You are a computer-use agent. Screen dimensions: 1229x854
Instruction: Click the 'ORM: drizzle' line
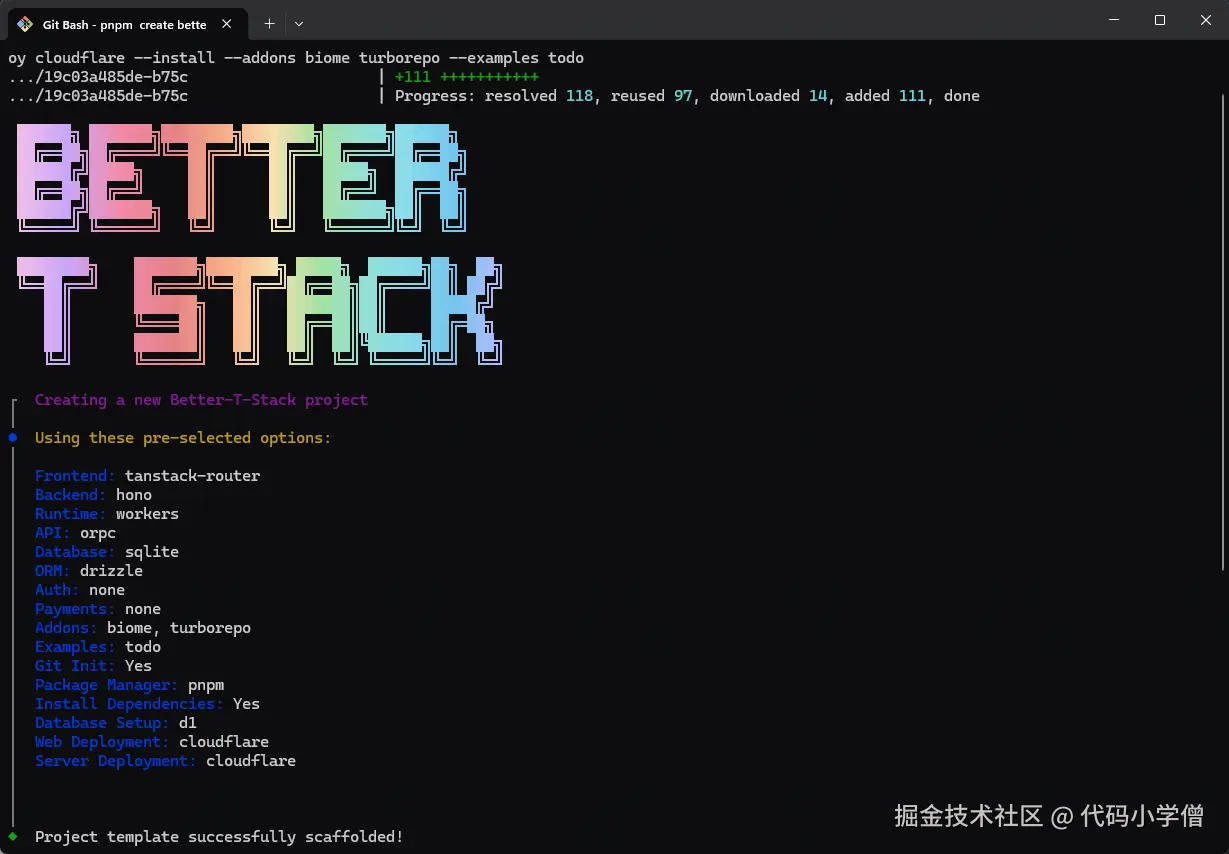[x=89, y=571]
